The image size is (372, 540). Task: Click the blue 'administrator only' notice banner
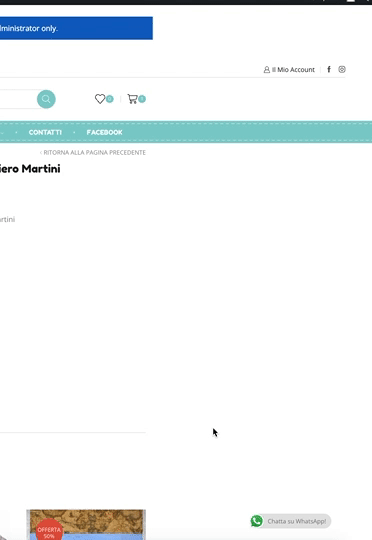click(76, 28)
